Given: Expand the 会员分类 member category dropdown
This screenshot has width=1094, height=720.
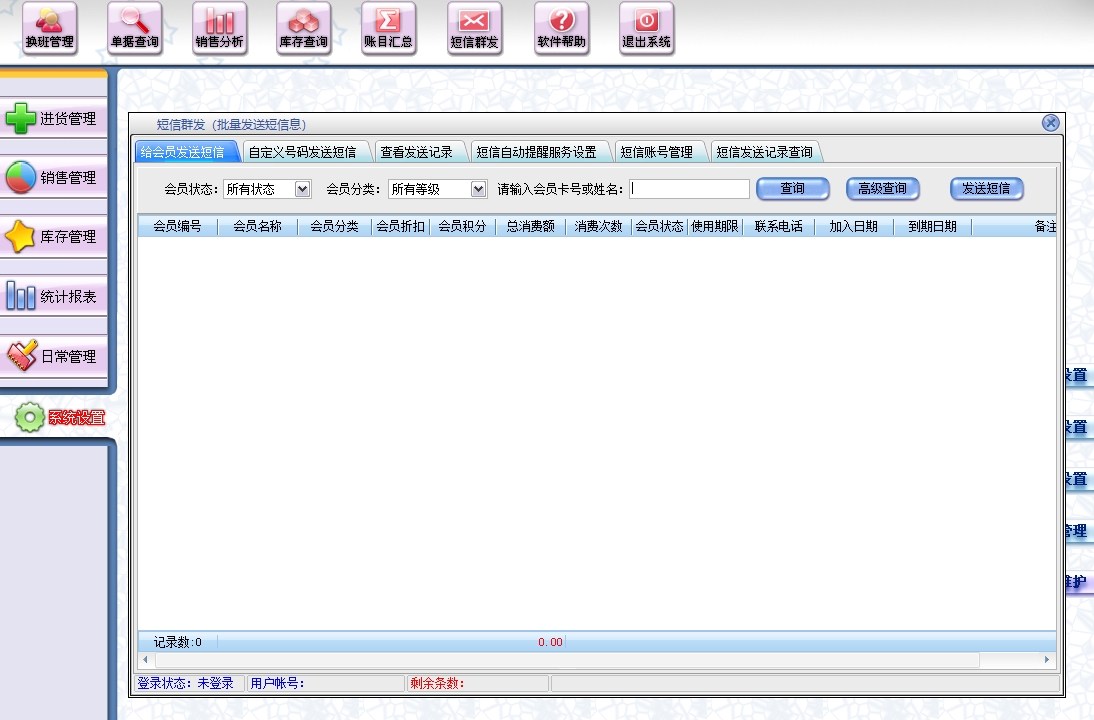Looking at the screenshot, I should pyautogui.click(x=478, y=189).
